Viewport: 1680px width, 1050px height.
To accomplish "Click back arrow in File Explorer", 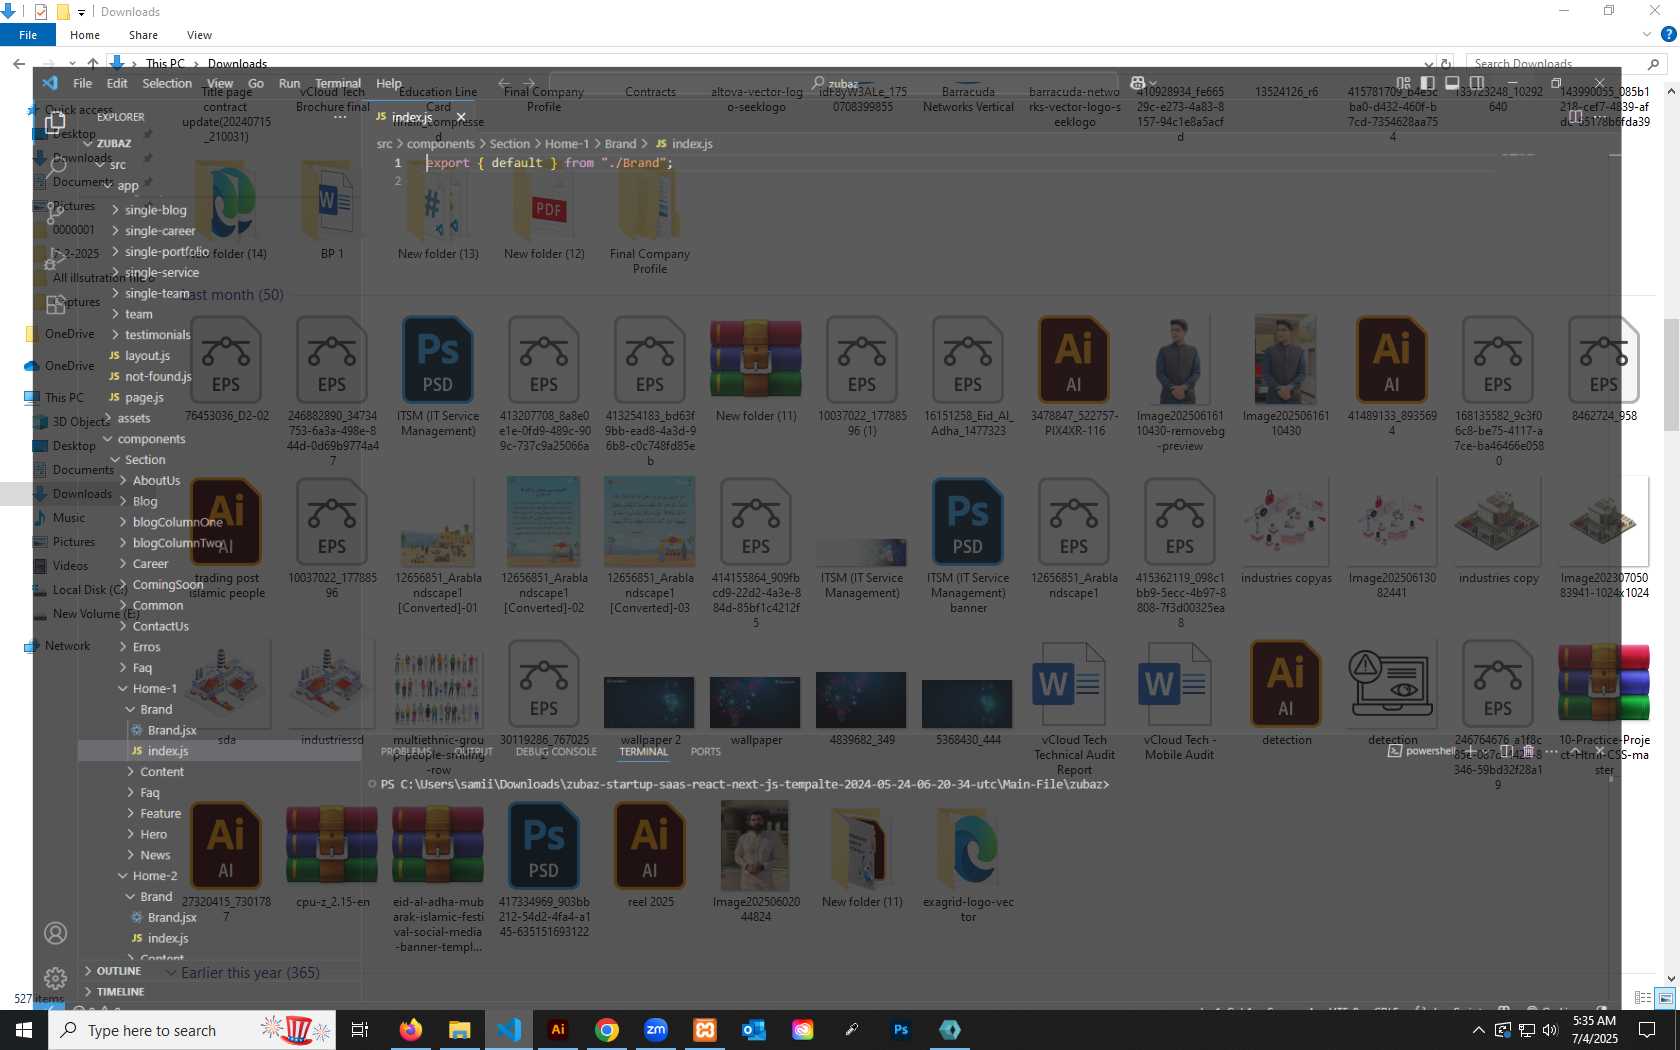I will pos(19,64).
